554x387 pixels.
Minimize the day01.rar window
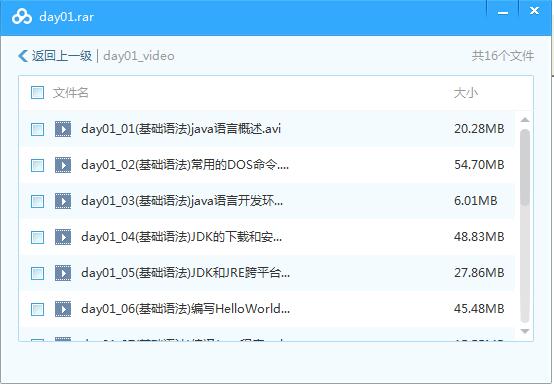click(x=503, y=12)
